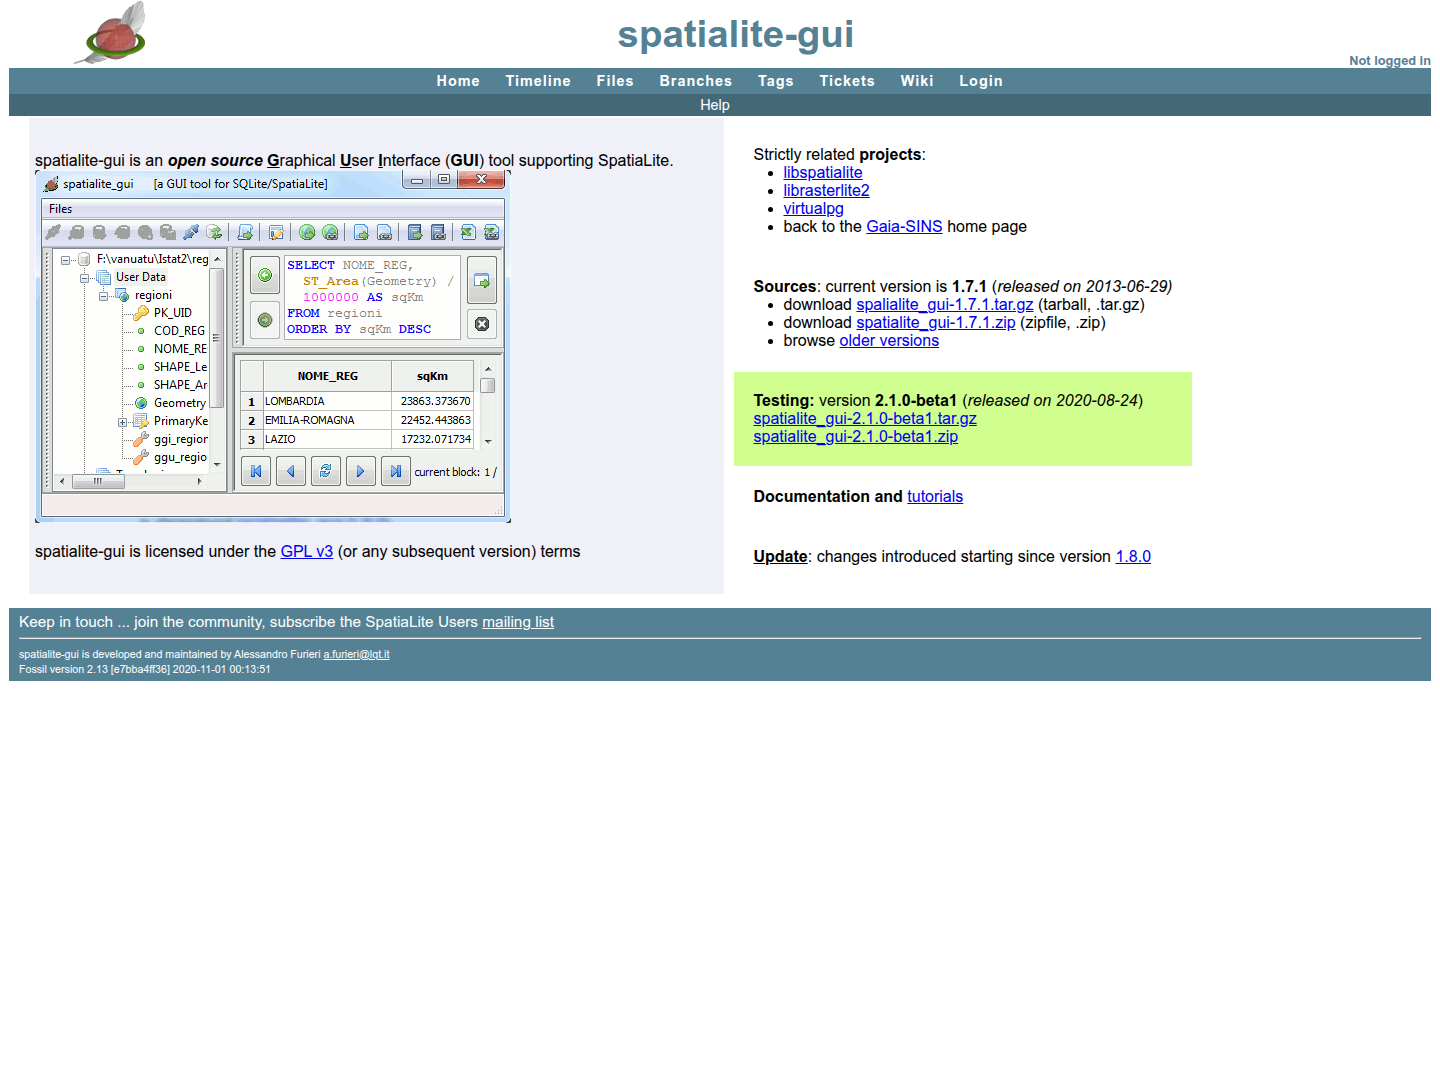This screenshot has width=1440, height=1080.
Task: Open the GPL v3 license link
Action: point(307,552)
